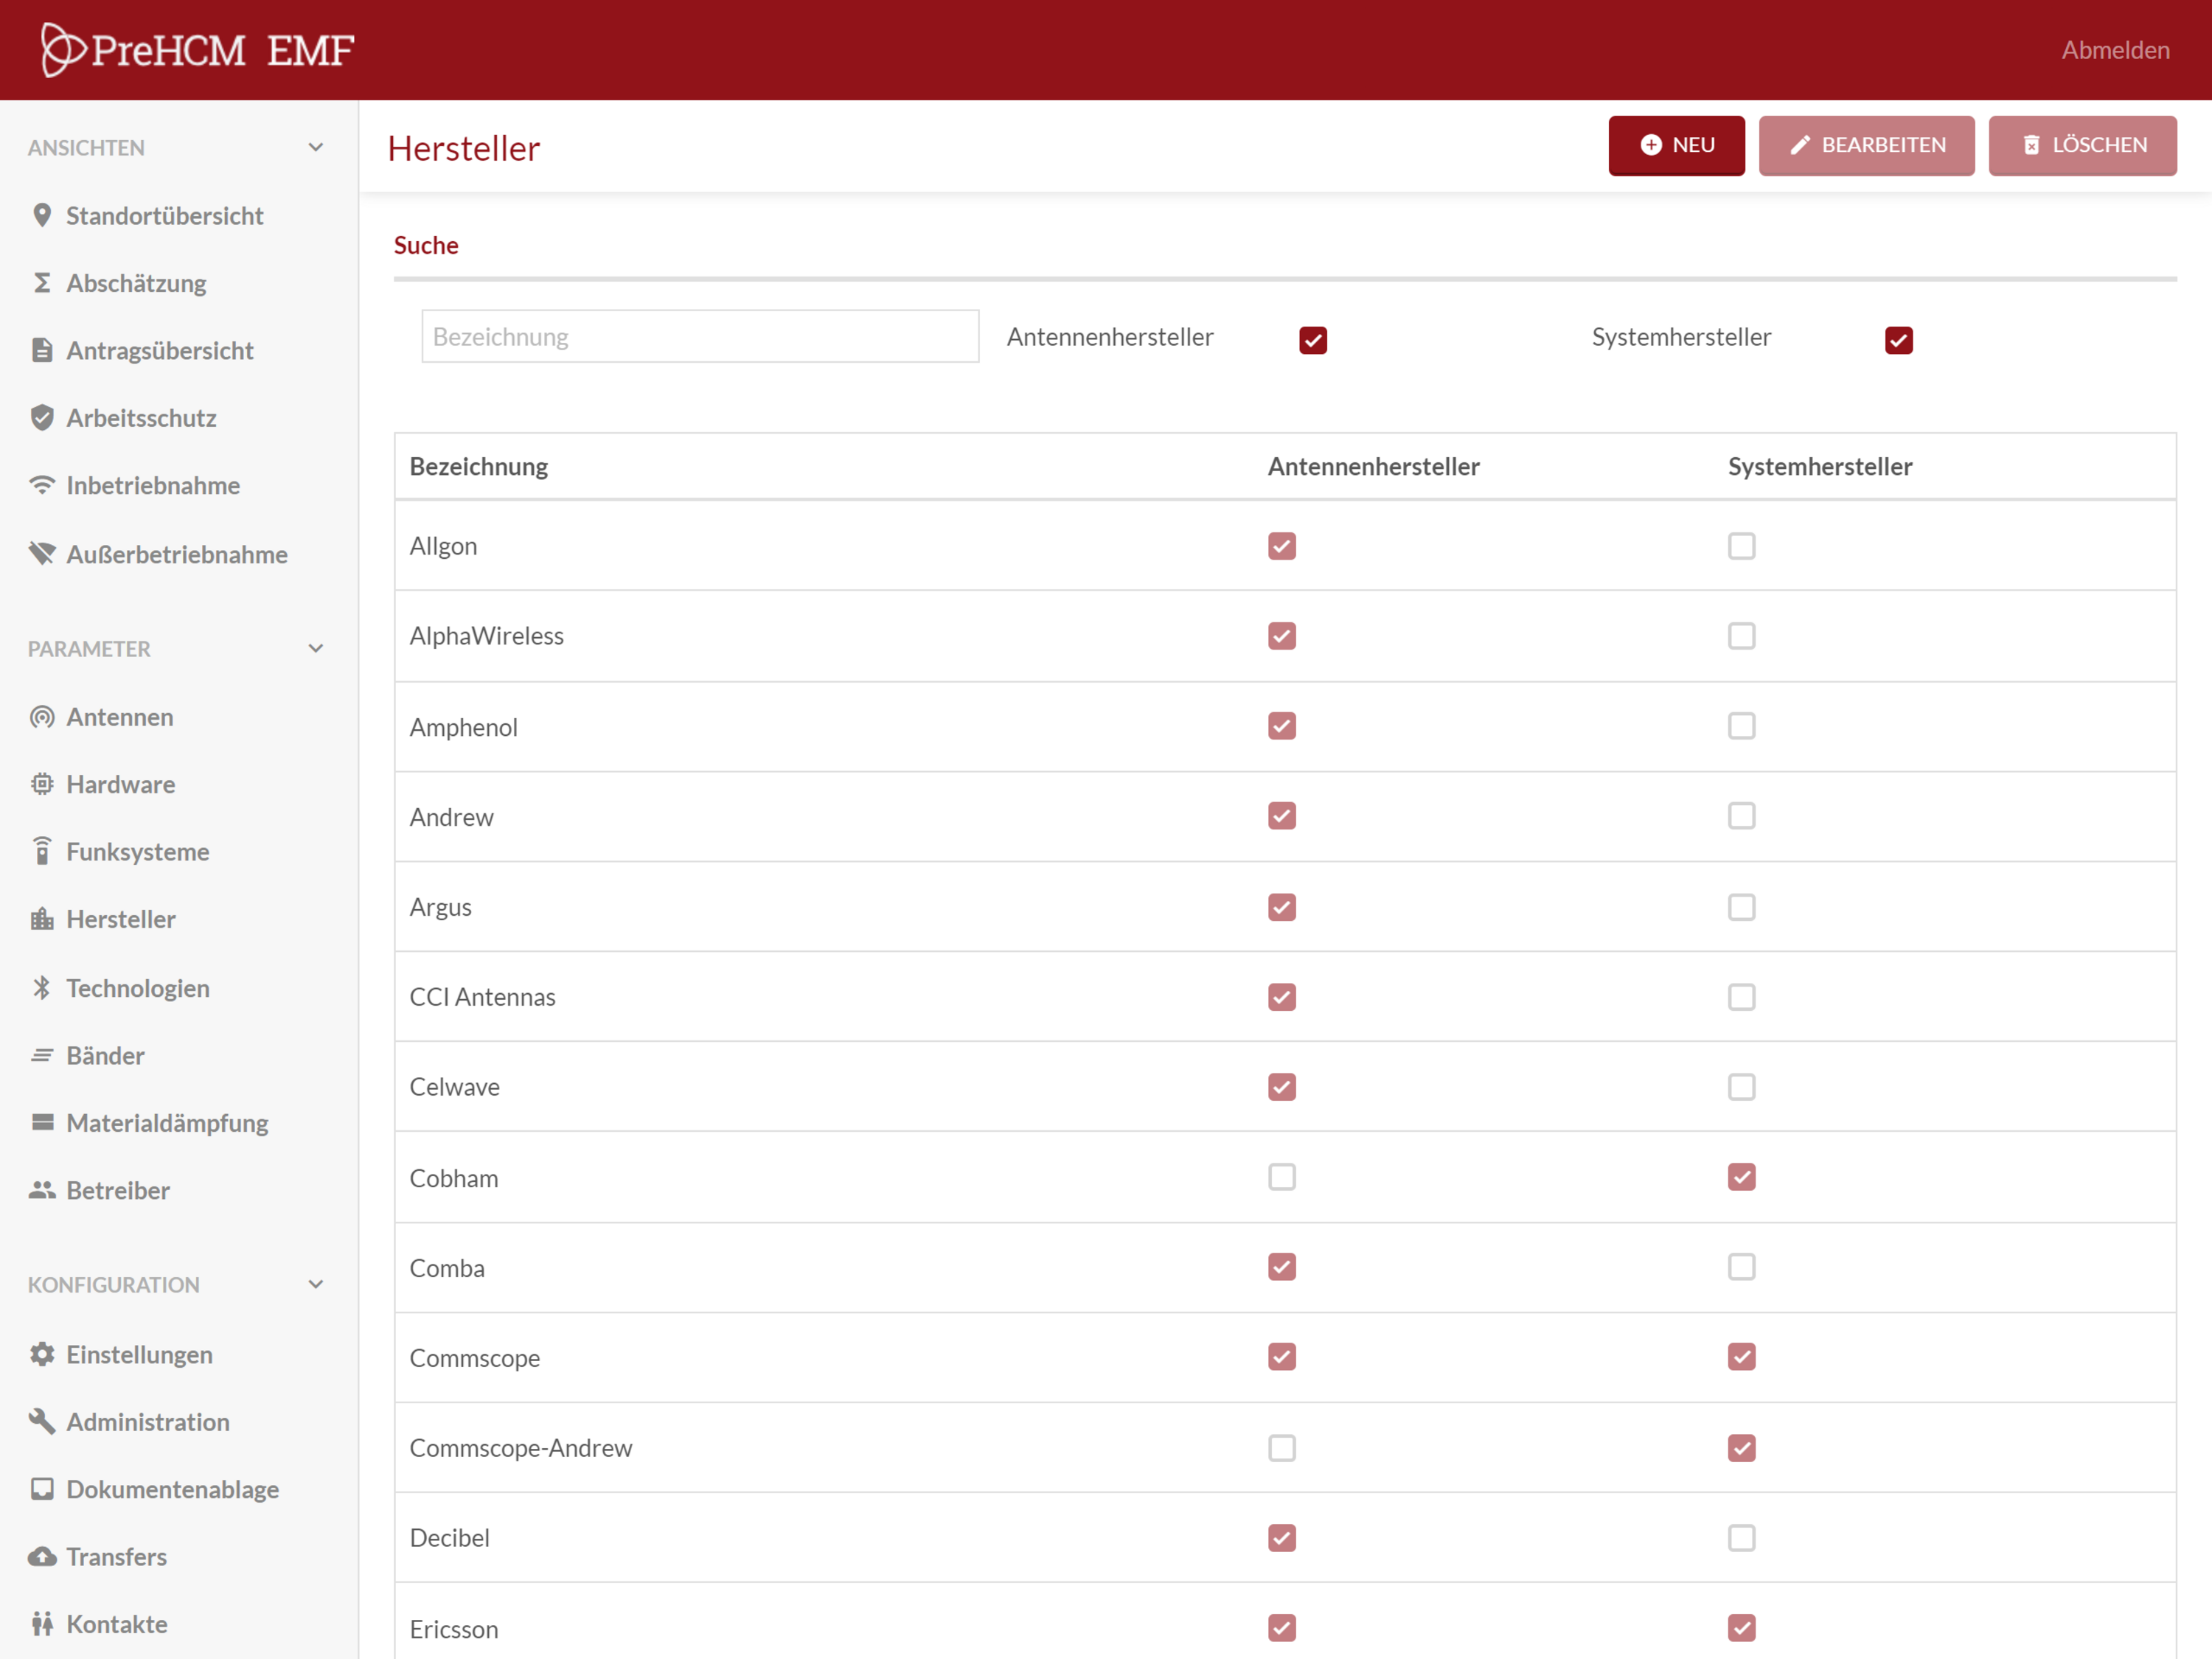Select the Decibel row name
The image size is (2212, 1659).
click(449, 1538)
